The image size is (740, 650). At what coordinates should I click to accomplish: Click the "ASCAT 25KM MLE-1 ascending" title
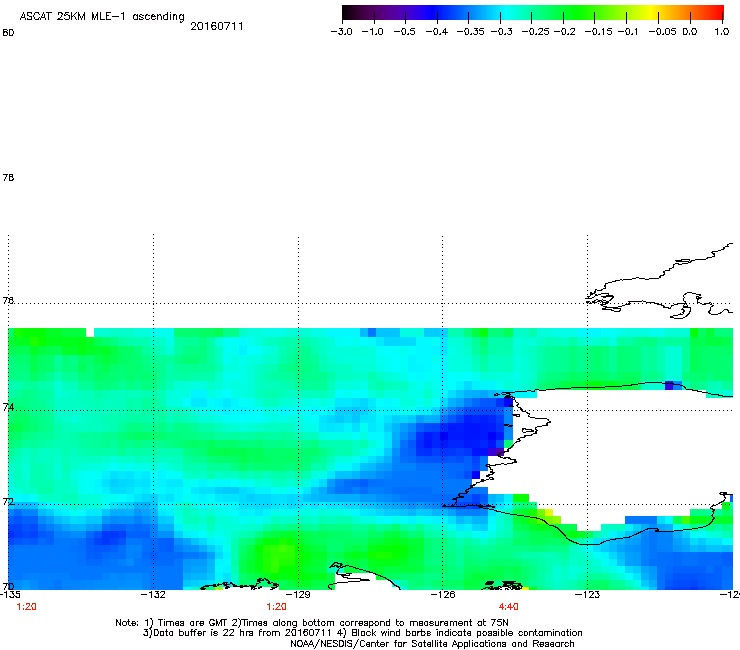point(102,17)
